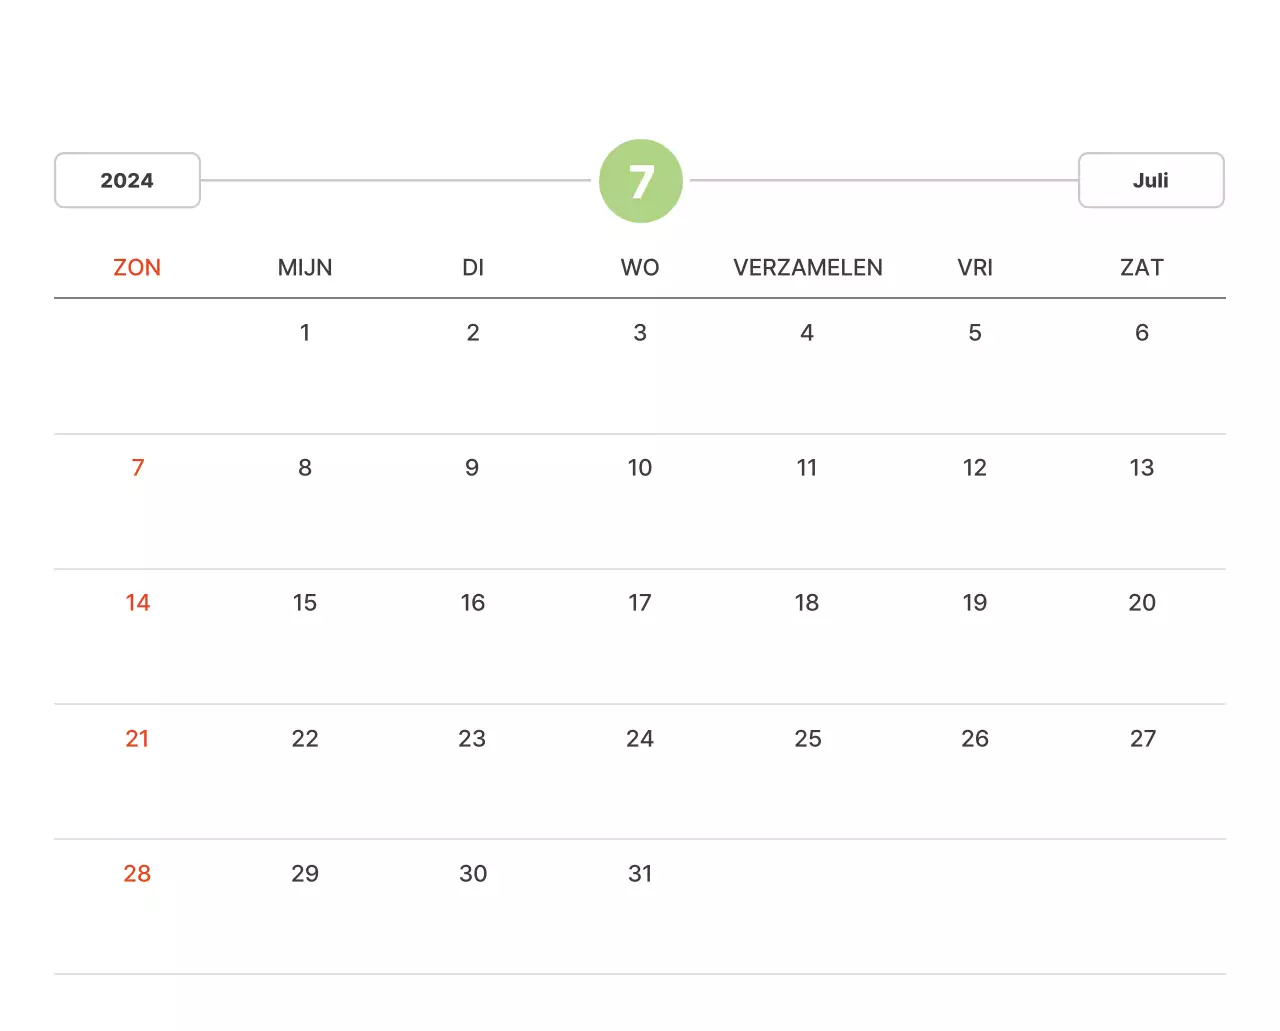Screen dimensions: 1280x1031
Task: Select Saturday the 13th
Action: tap(1142, 468)
